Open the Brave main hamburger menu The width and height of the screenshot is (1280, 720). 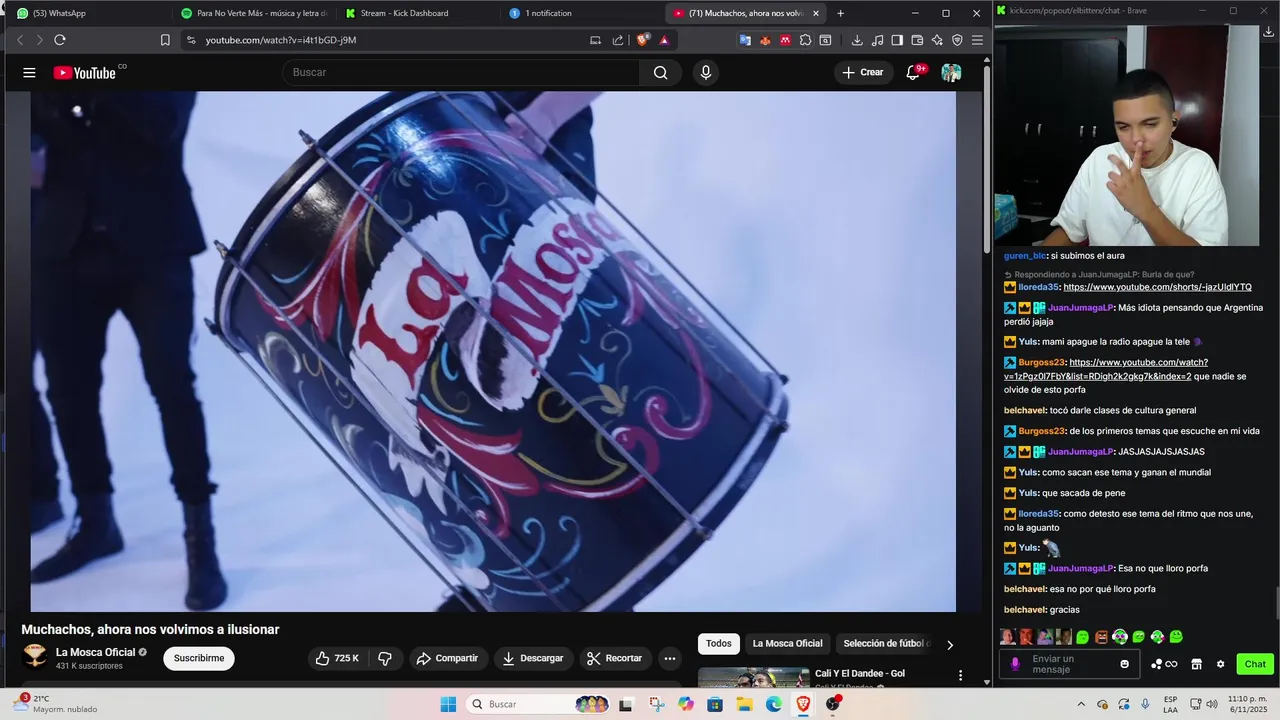coord(977,40)
